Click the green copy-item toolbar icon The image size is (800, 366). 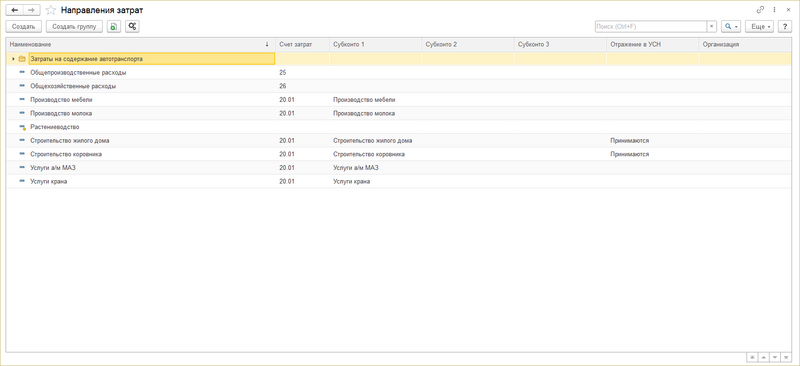click(x=114, y=27)
